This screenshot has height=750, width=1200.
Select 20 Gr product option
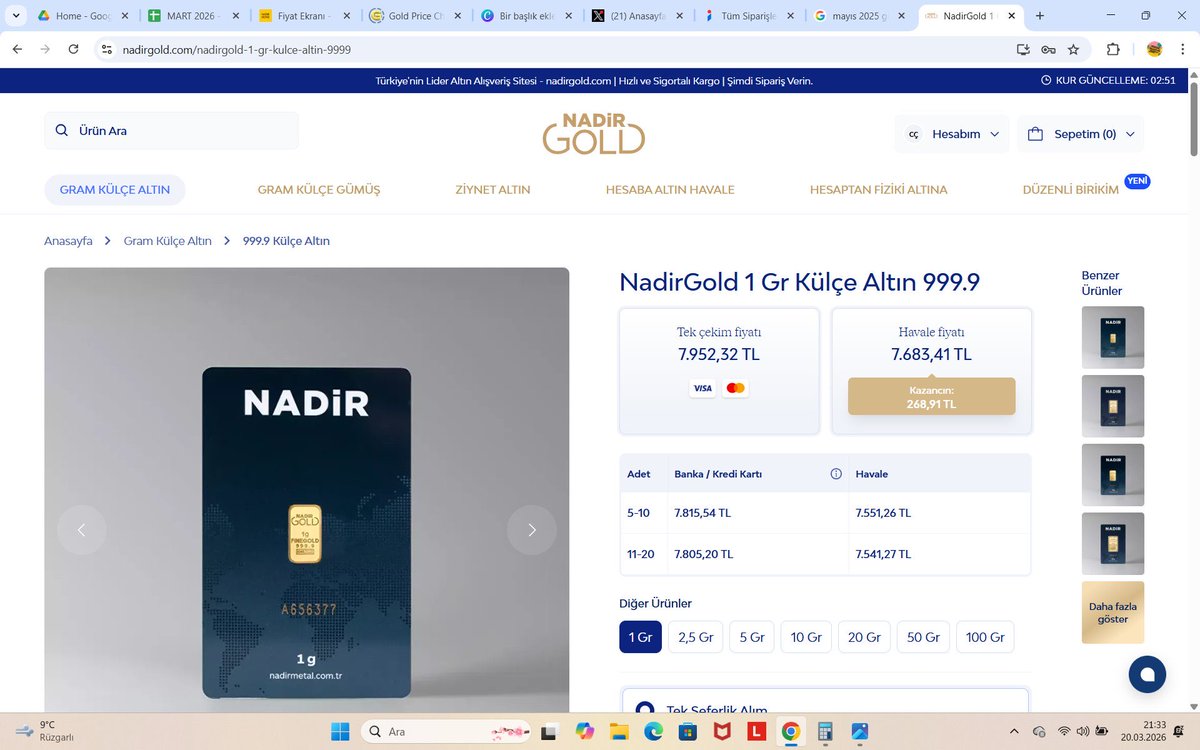tap(864, 637)
